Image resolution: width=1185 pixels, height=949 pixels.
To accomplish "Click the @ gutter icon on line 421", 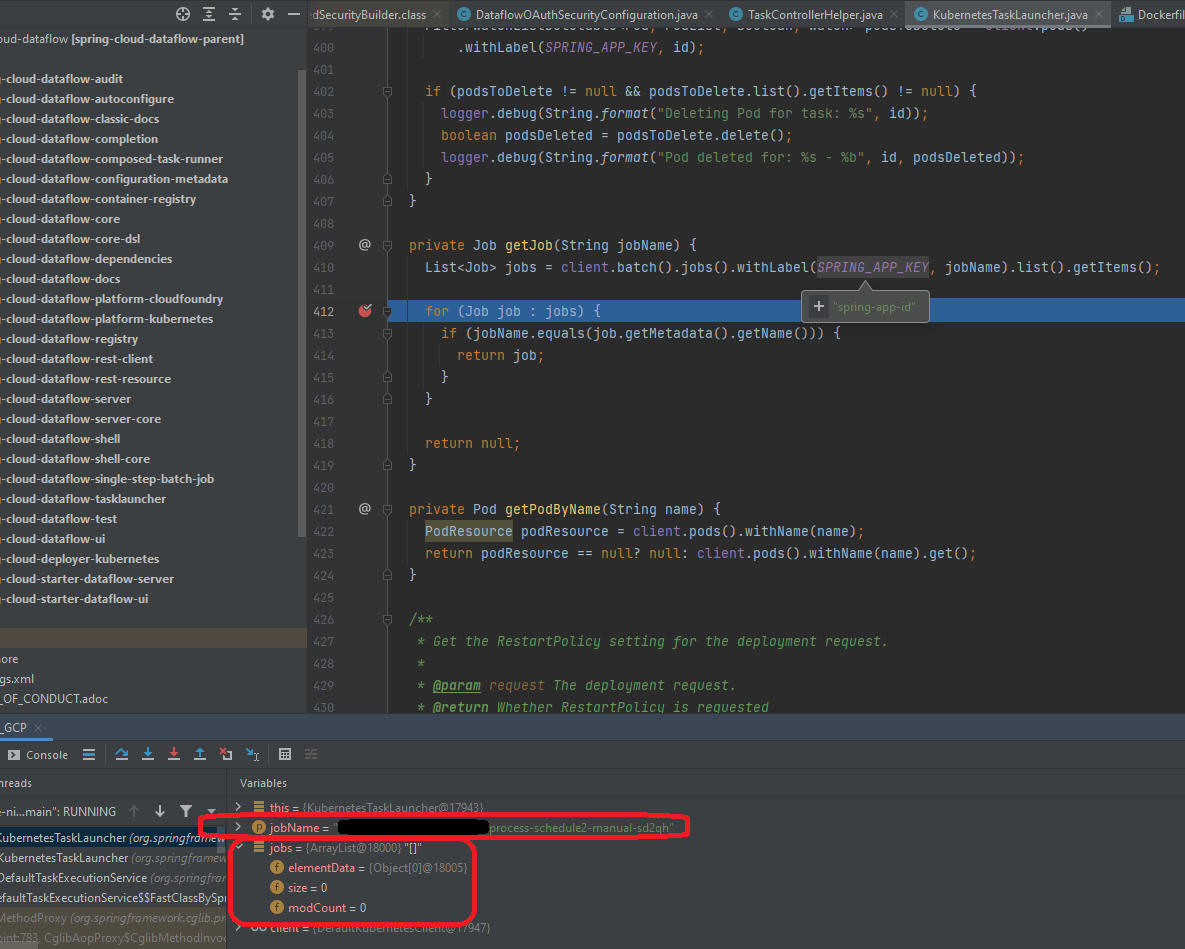I will (364, 509).
